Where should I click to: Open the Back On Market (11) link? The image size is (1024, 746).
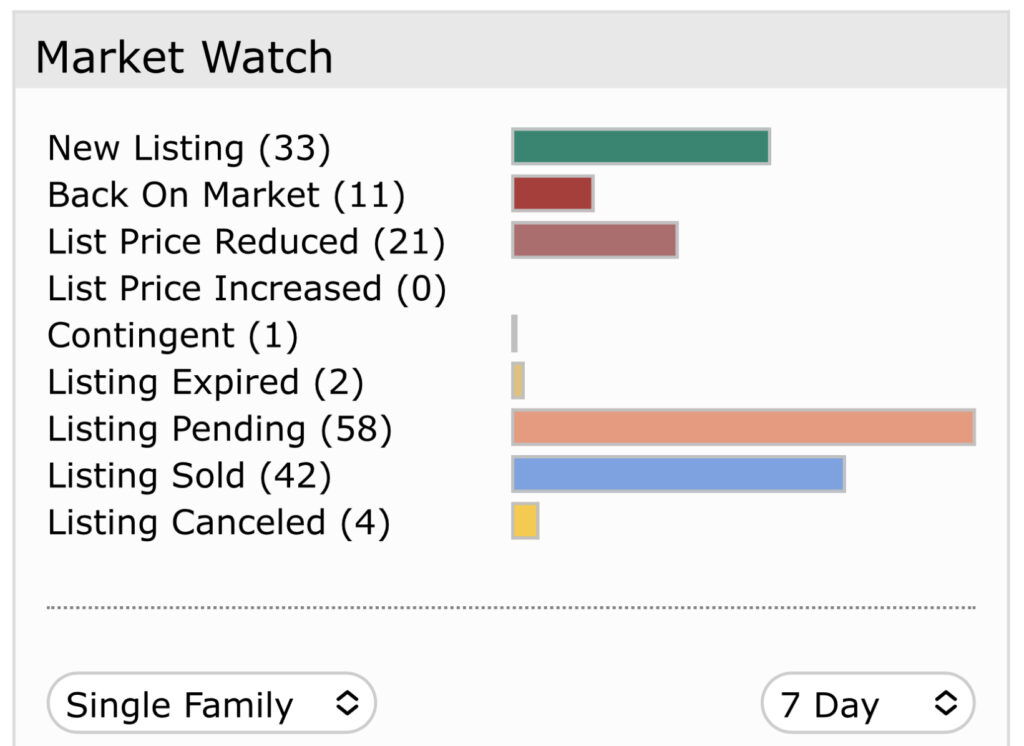pos(226,195)
